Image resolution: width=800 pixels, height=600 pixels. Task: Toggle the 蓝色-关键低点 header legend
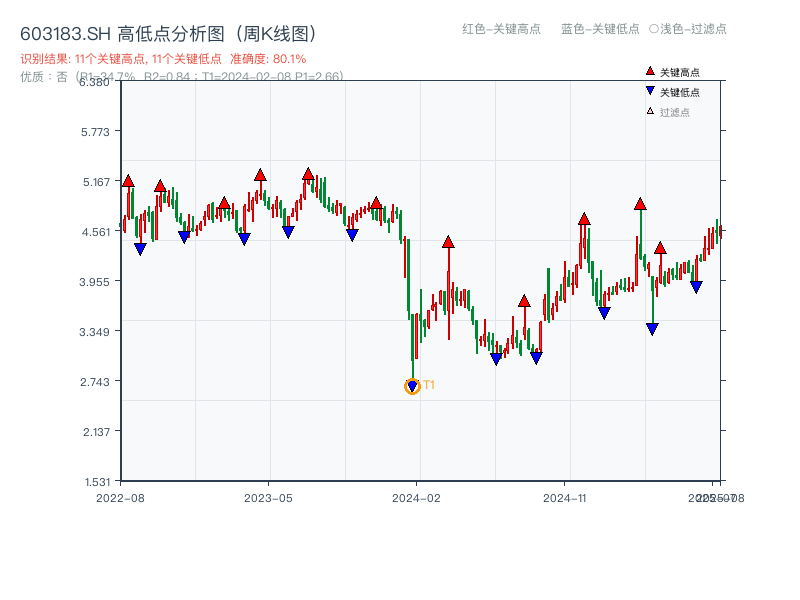(600, 29)
